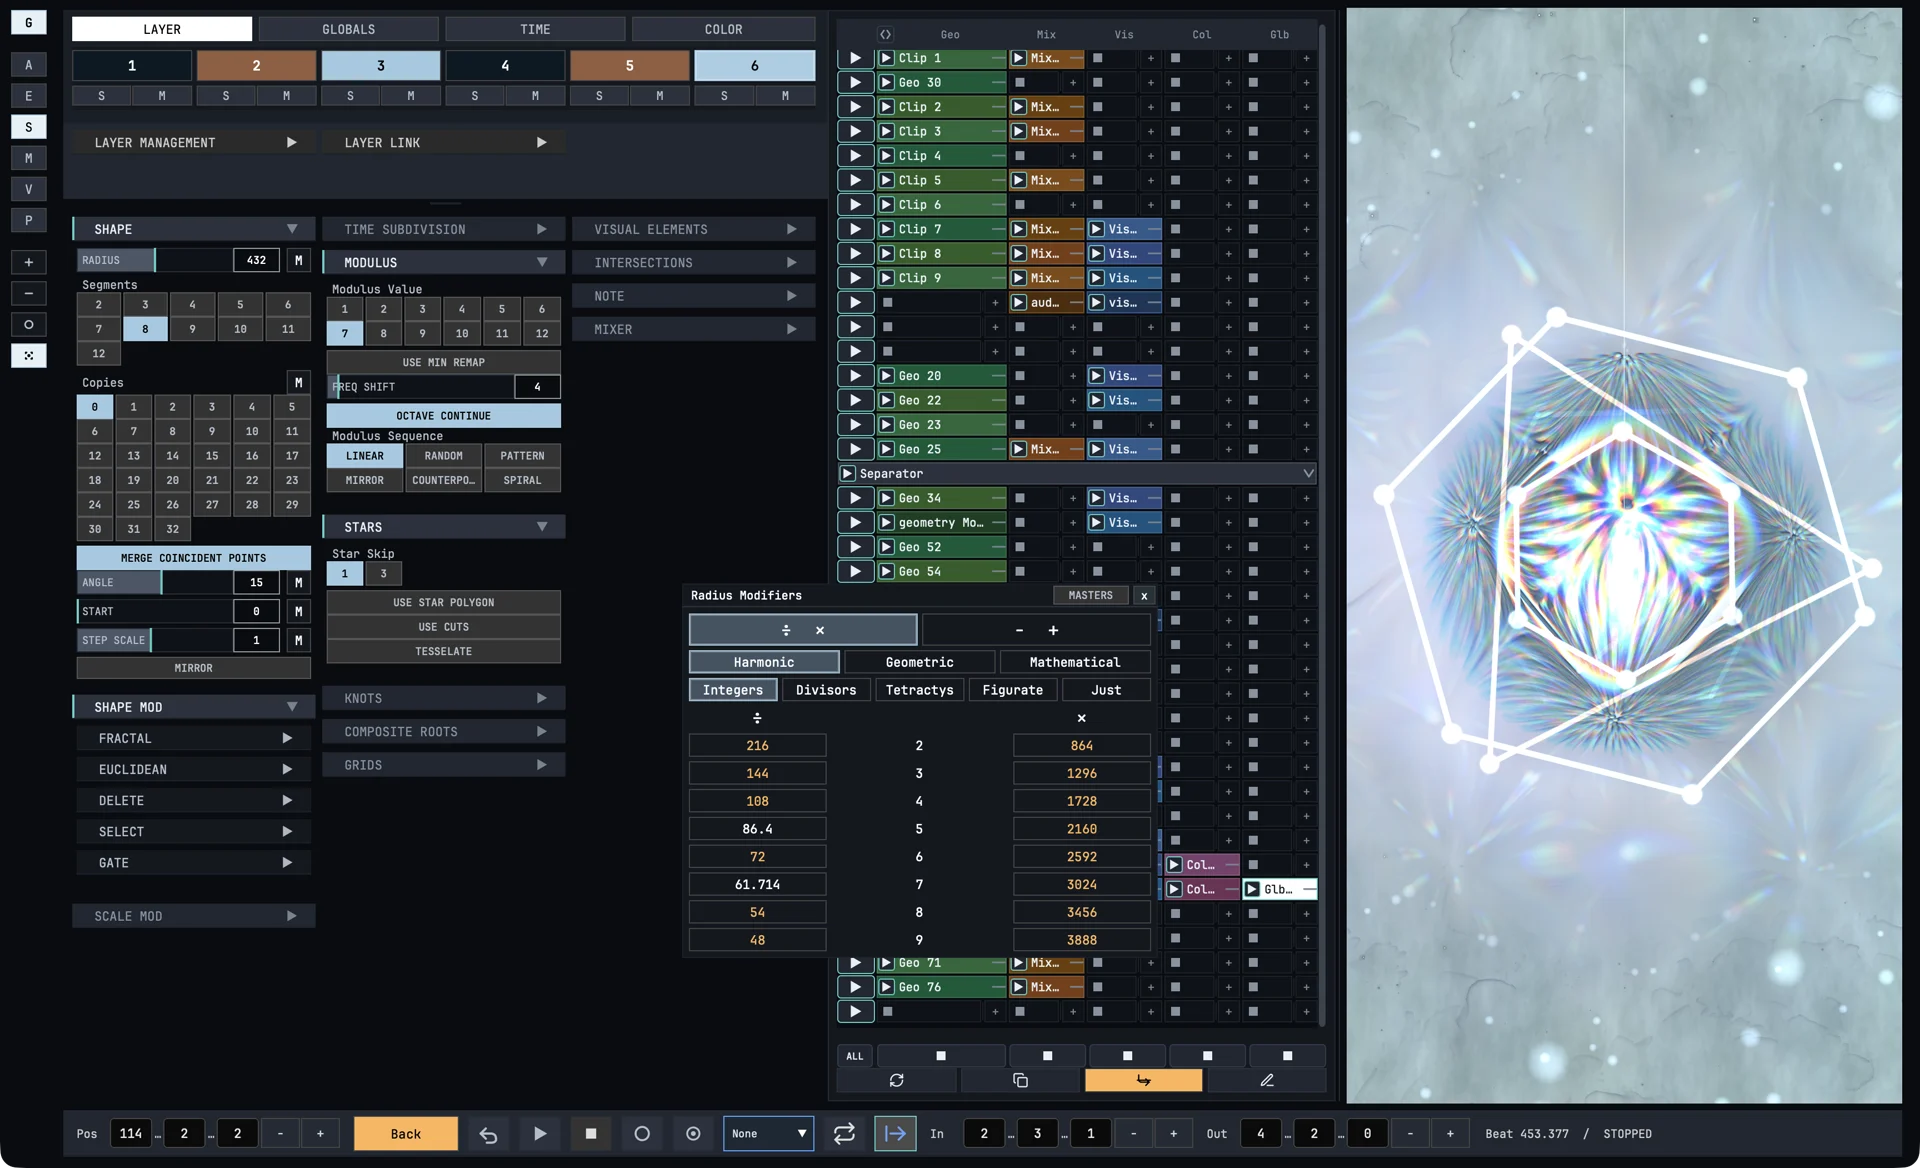Click the undo arrow in transport bar
The height and width of the screenshot is (1168, 1920).
(x=488, y=1133)
